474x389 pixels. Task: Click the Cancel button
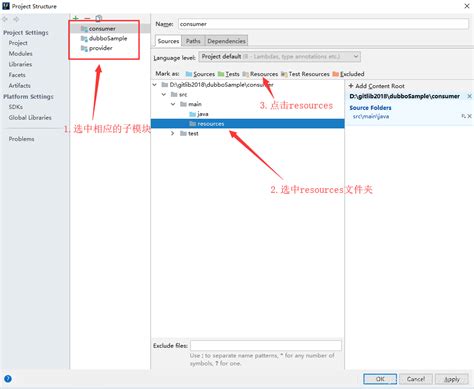pos(416,379)
